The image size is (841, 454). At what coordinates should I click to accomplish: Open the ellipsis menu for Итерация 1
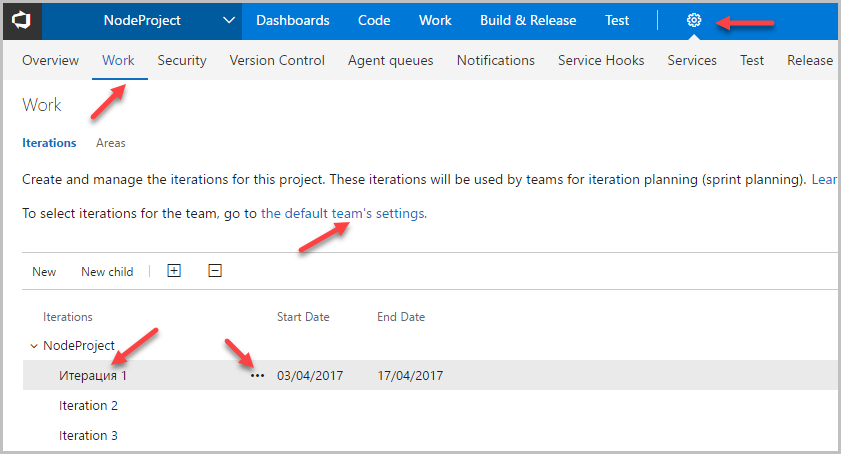click(257, 376)
